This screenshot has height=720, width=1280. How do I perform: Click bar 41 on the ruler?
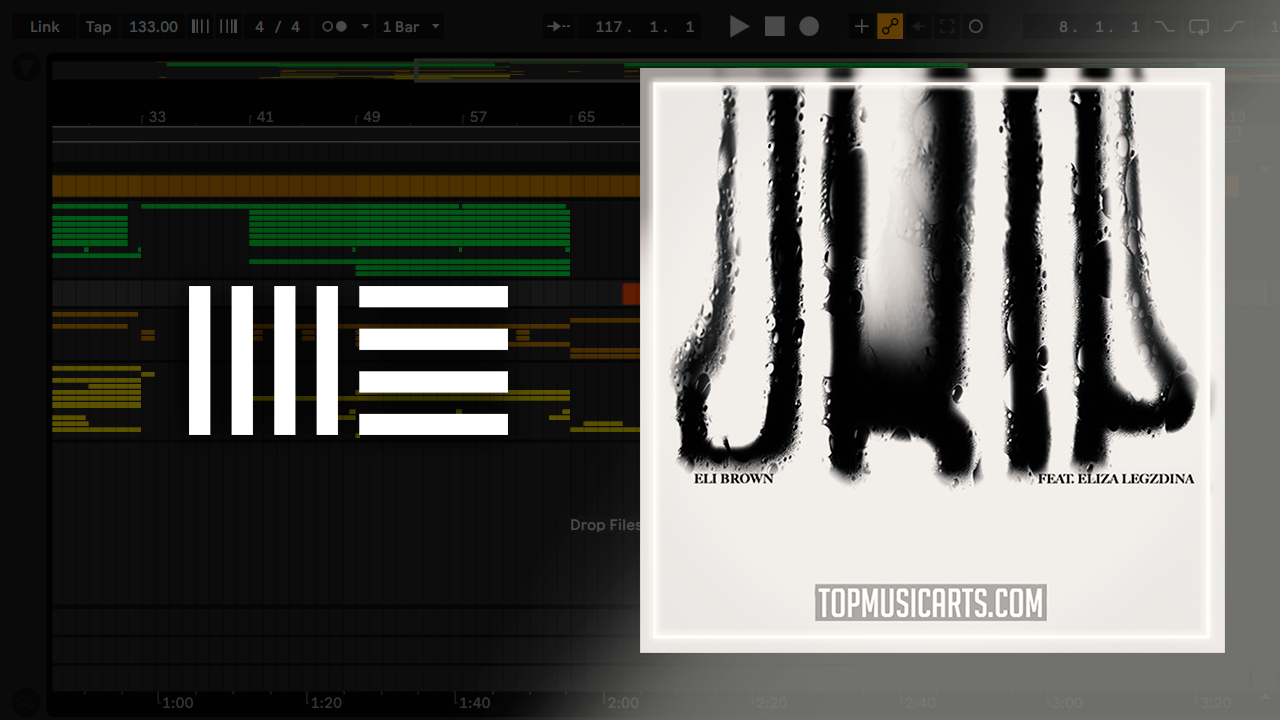264,117
